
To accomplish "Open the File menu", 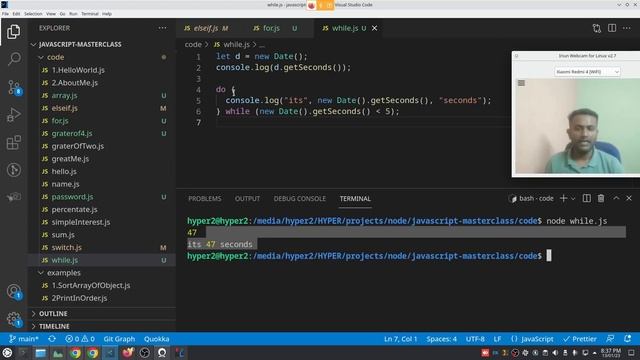I will point(5,13).
